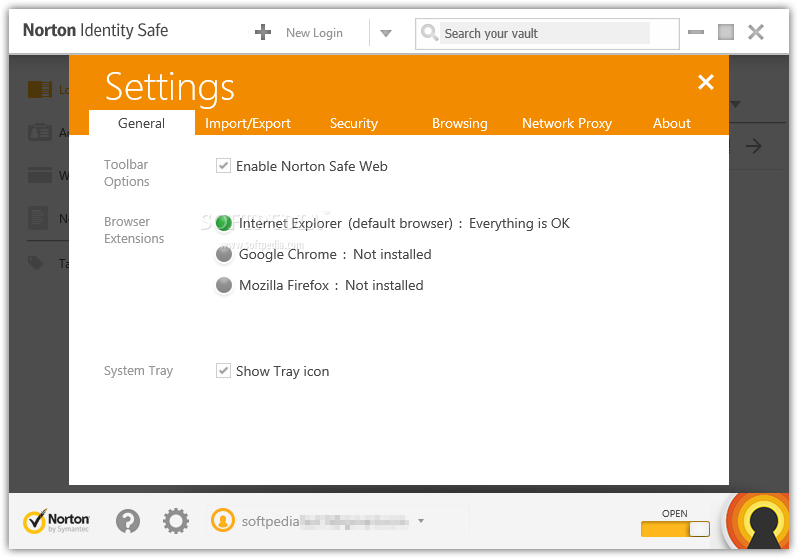Click Google Chrome : Not installed text
This screenshot has width=798, height=558.
335,254
